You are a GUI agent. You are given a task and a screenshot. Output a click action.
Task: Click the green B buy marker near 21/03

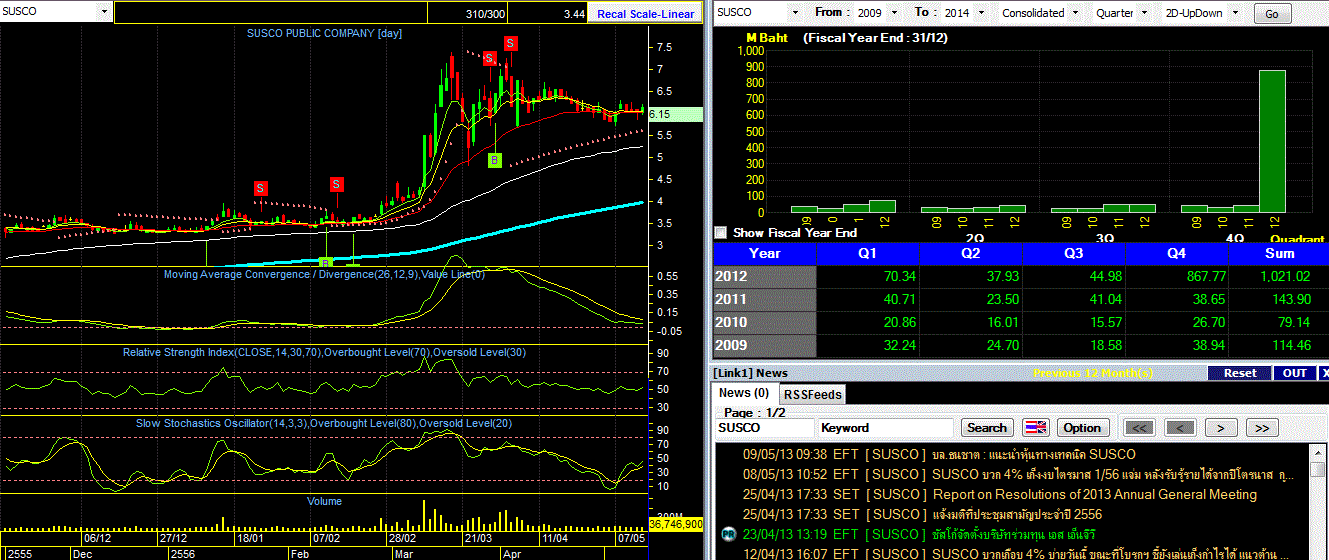pyautogui.click(x=494, y=160)
